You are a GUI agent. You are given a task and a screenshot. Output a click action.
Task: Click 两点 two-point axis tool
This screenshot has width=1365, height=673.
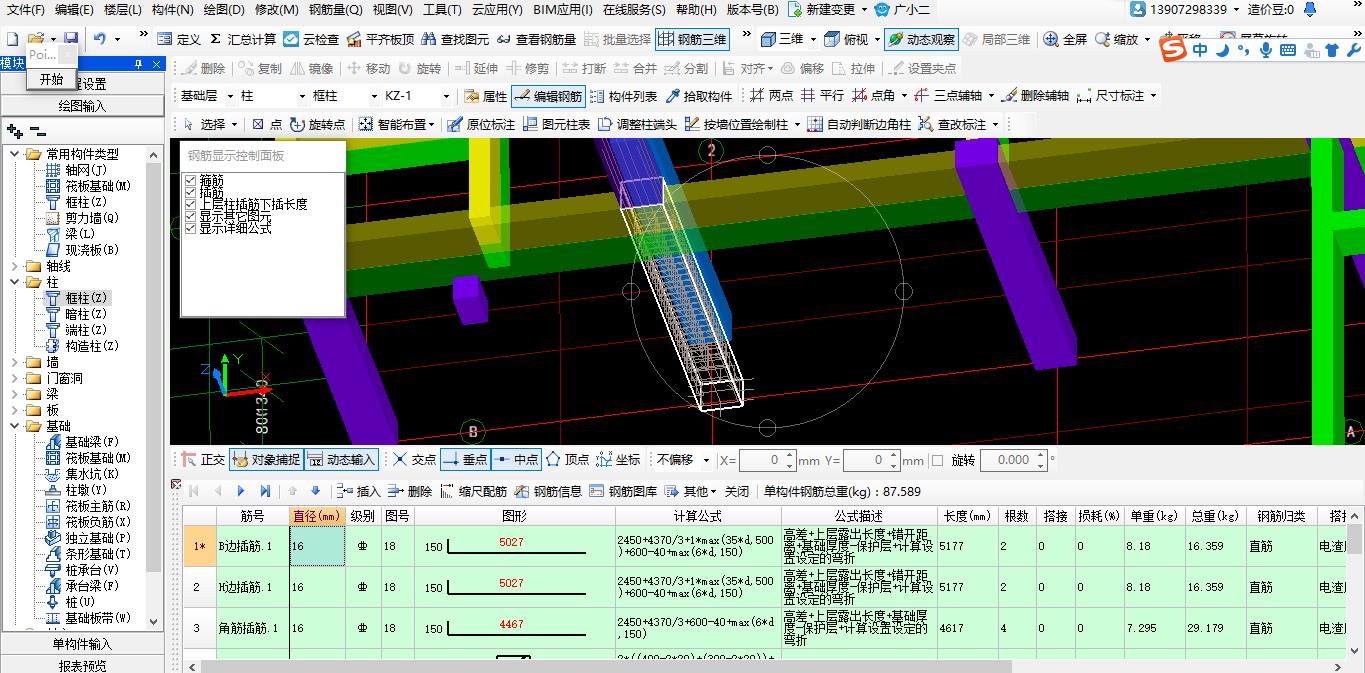771,96
